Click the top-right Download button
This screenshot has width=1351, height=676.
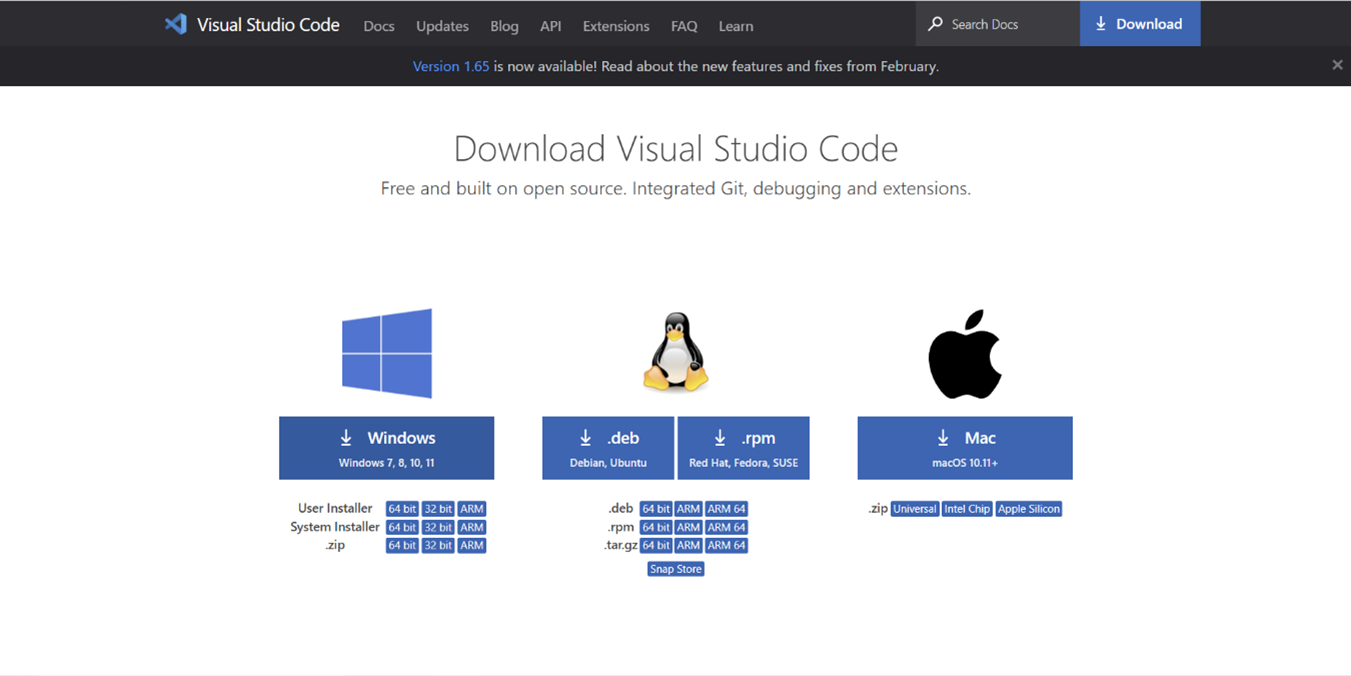[x=1140, y=24]
